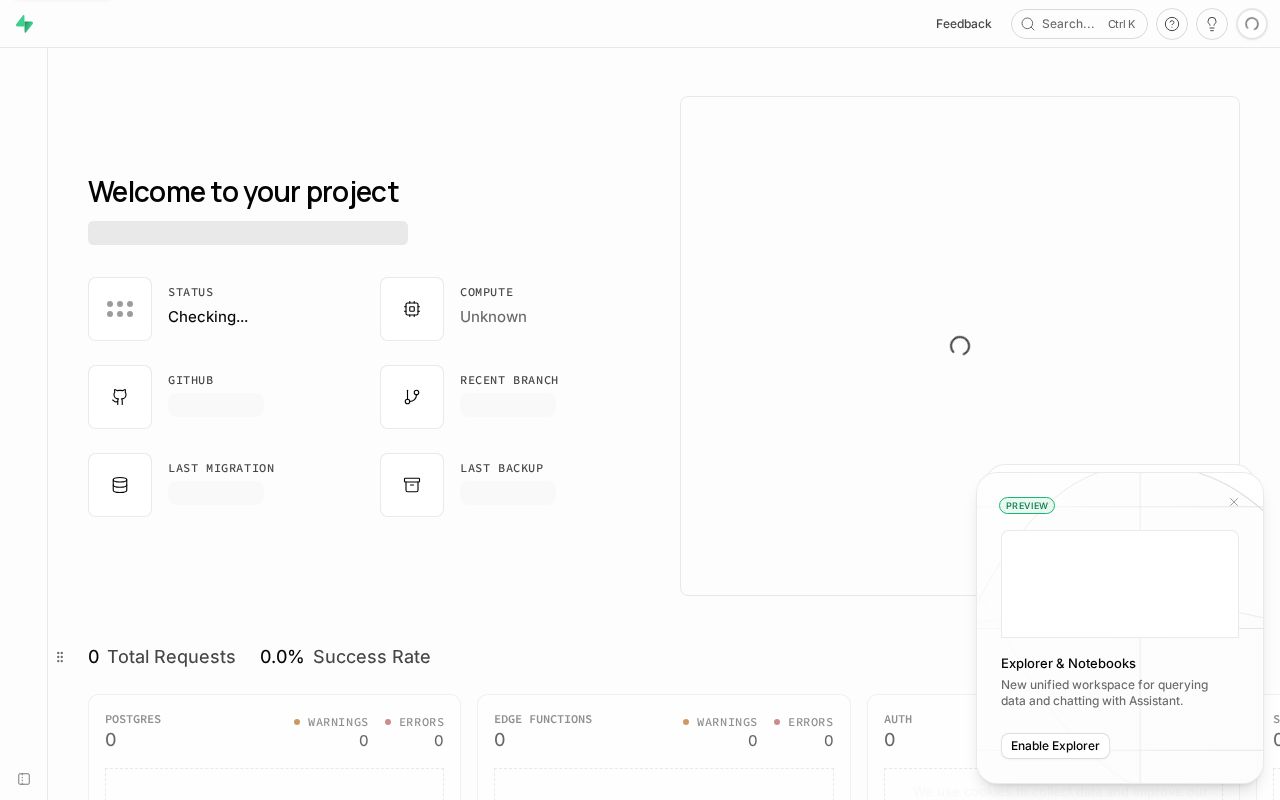Click the "Welcome to your project" heading
This screenshot has height=800, width=1280.
243,191
